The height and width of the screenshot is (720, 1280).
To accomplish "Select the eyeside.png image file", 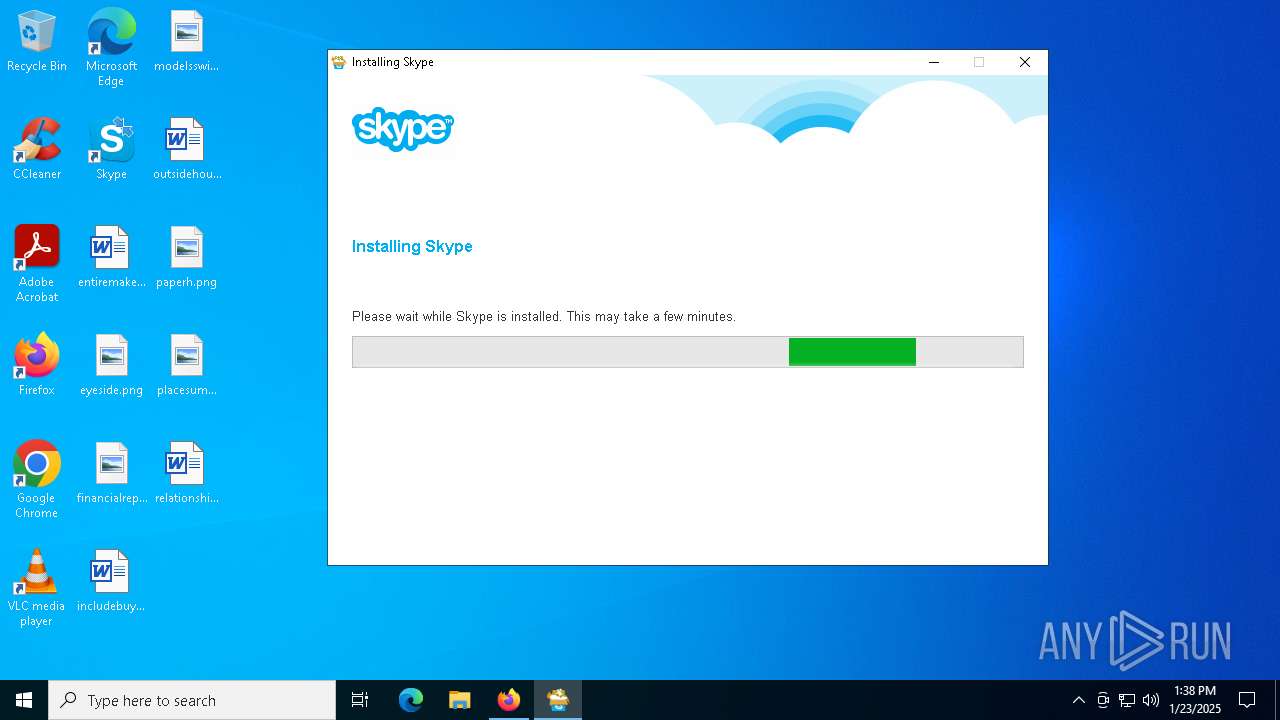I will coord(111,366).
